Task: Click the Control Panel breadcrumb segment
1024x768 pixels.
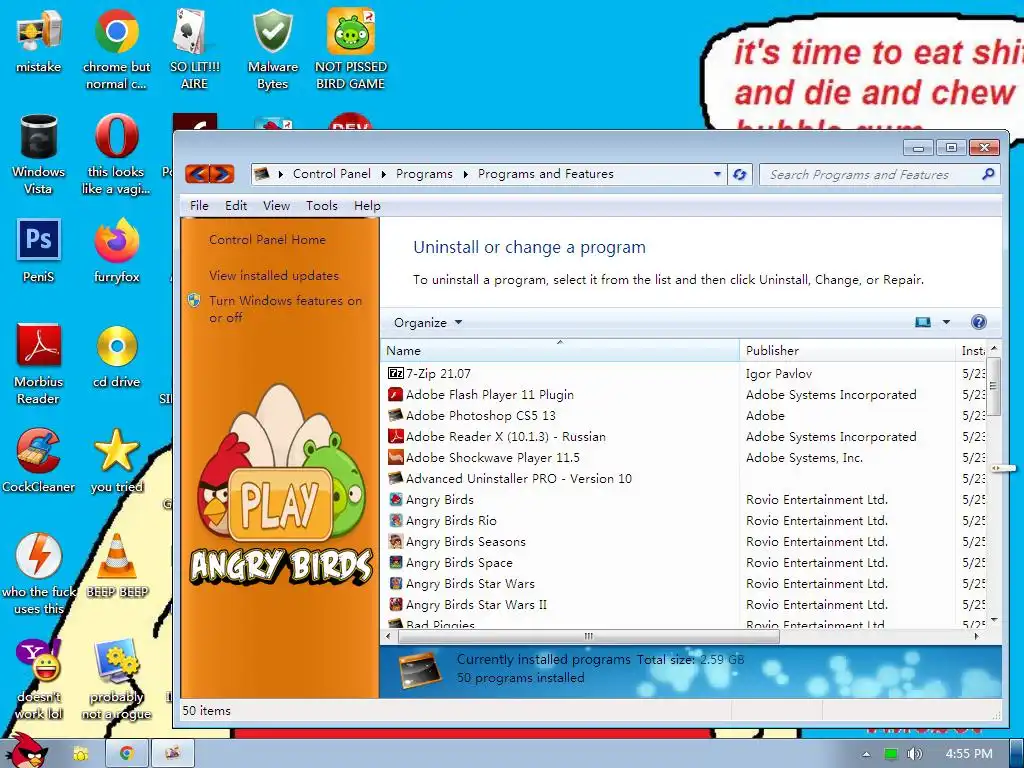Action: tap(332, 174)
